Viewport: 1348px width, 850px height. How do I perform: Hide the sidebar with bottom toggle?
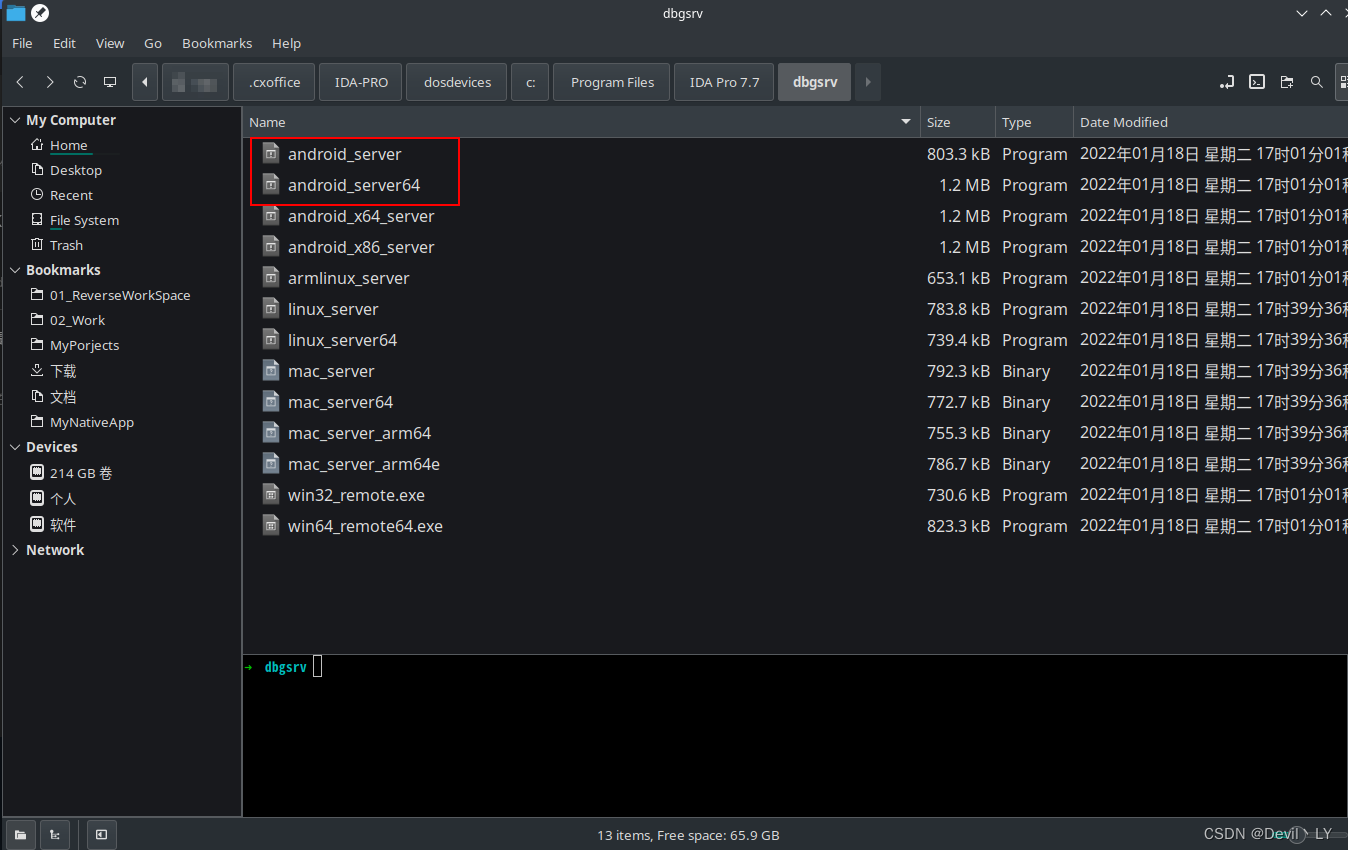(101, 834)
